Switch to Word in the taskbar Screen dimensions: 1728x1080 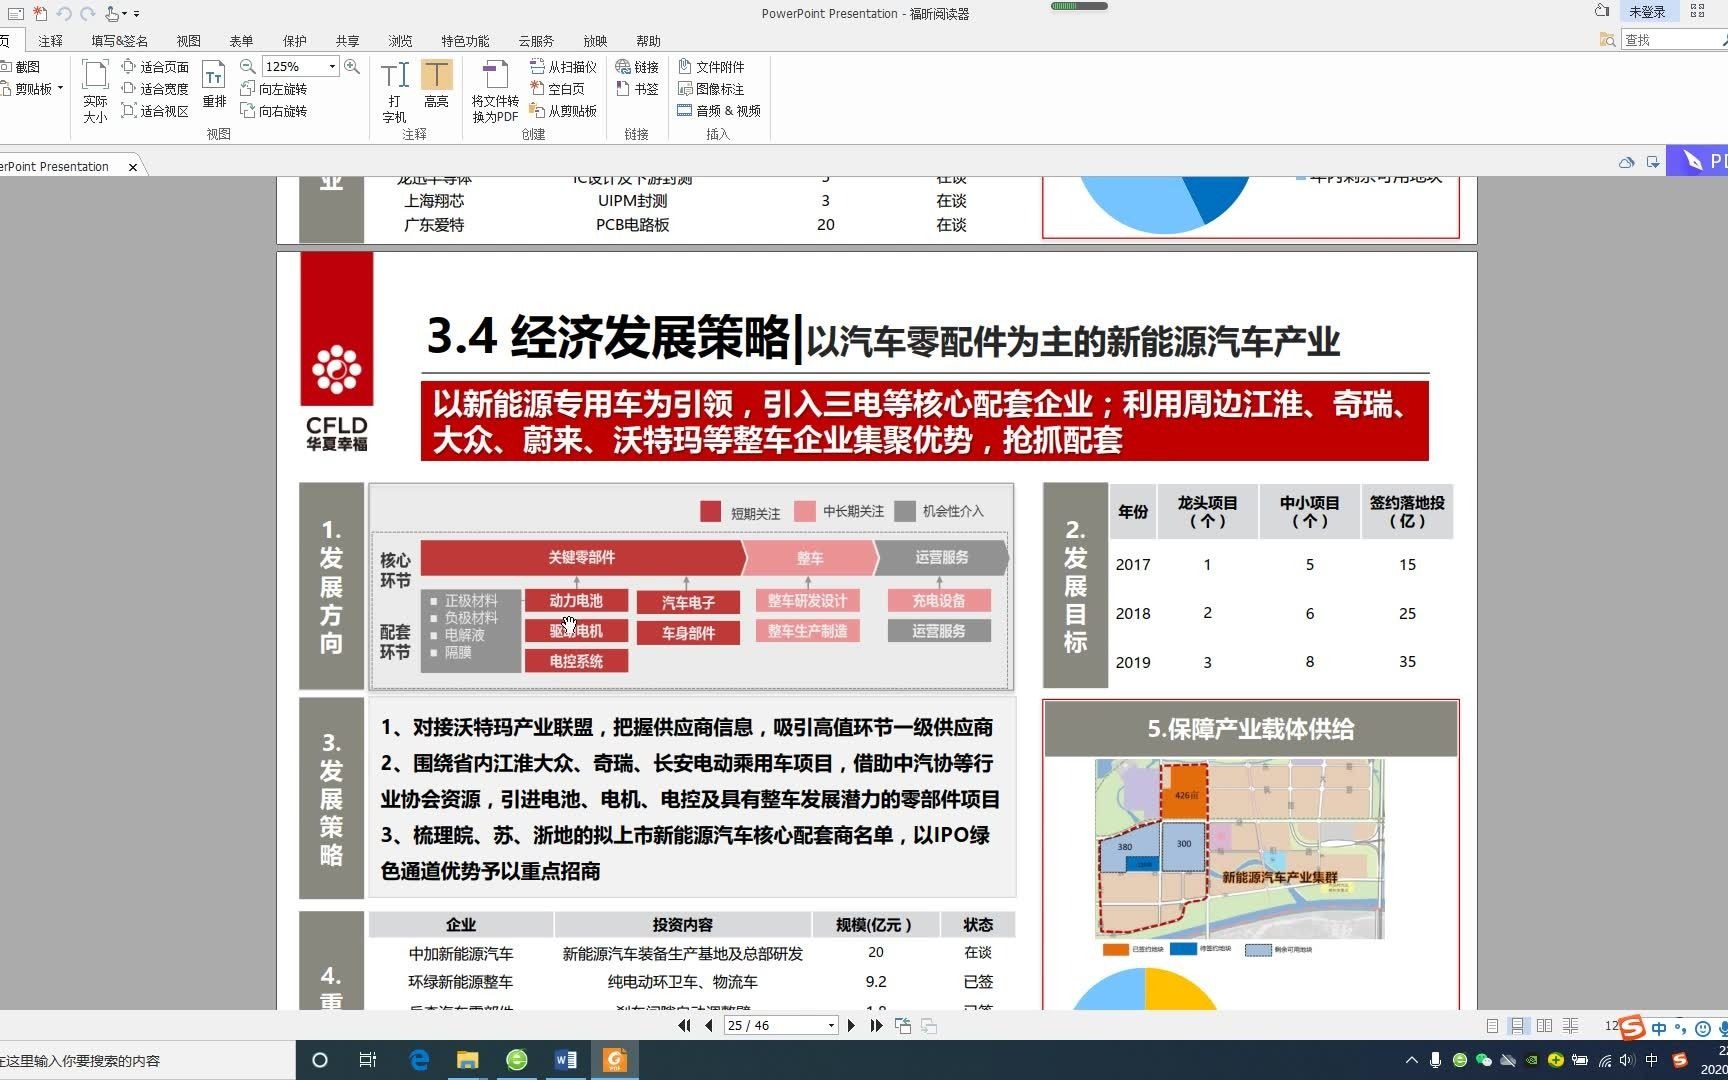(x=565, y=1060)
